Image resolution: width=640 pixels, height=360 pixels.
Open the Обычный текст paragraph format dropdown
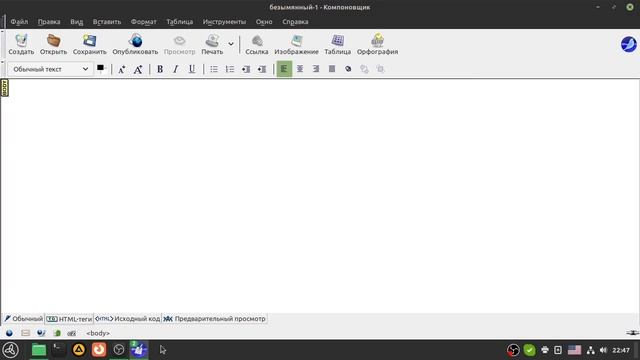pos(50,69)
